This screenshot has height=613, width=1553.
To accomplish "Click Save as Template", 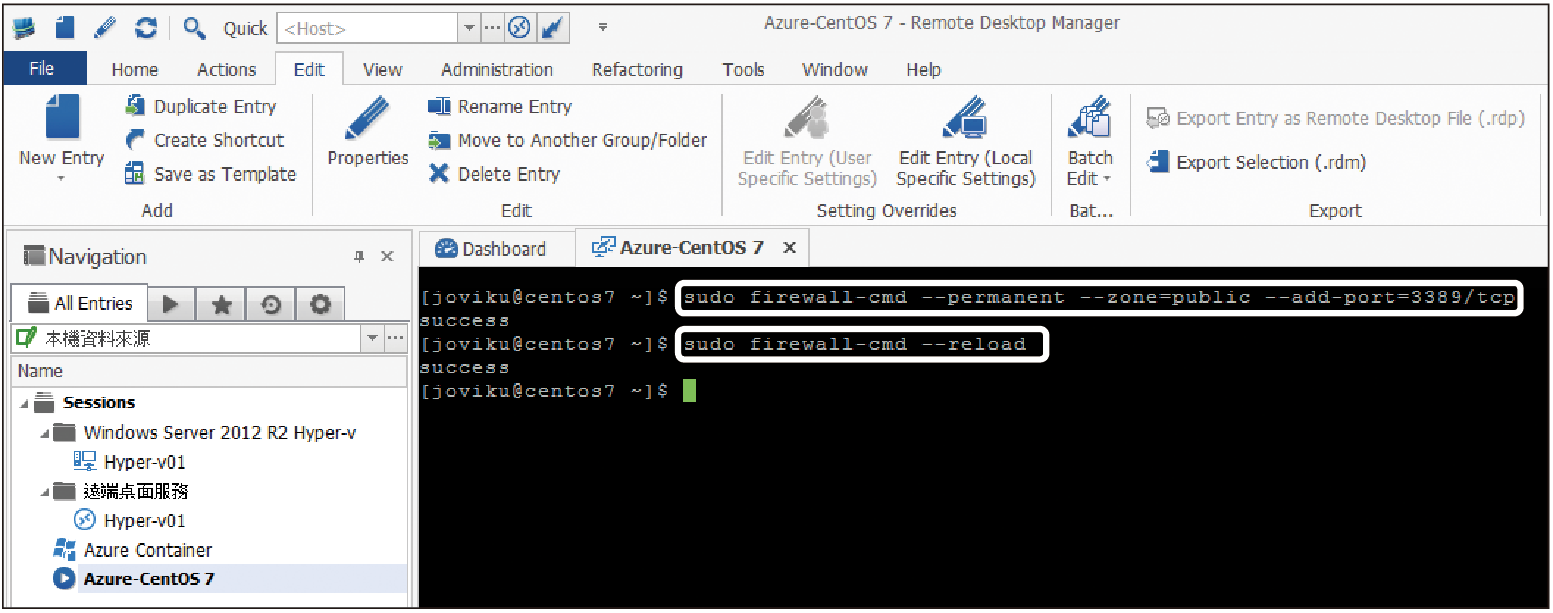I will tap(210, 174).
